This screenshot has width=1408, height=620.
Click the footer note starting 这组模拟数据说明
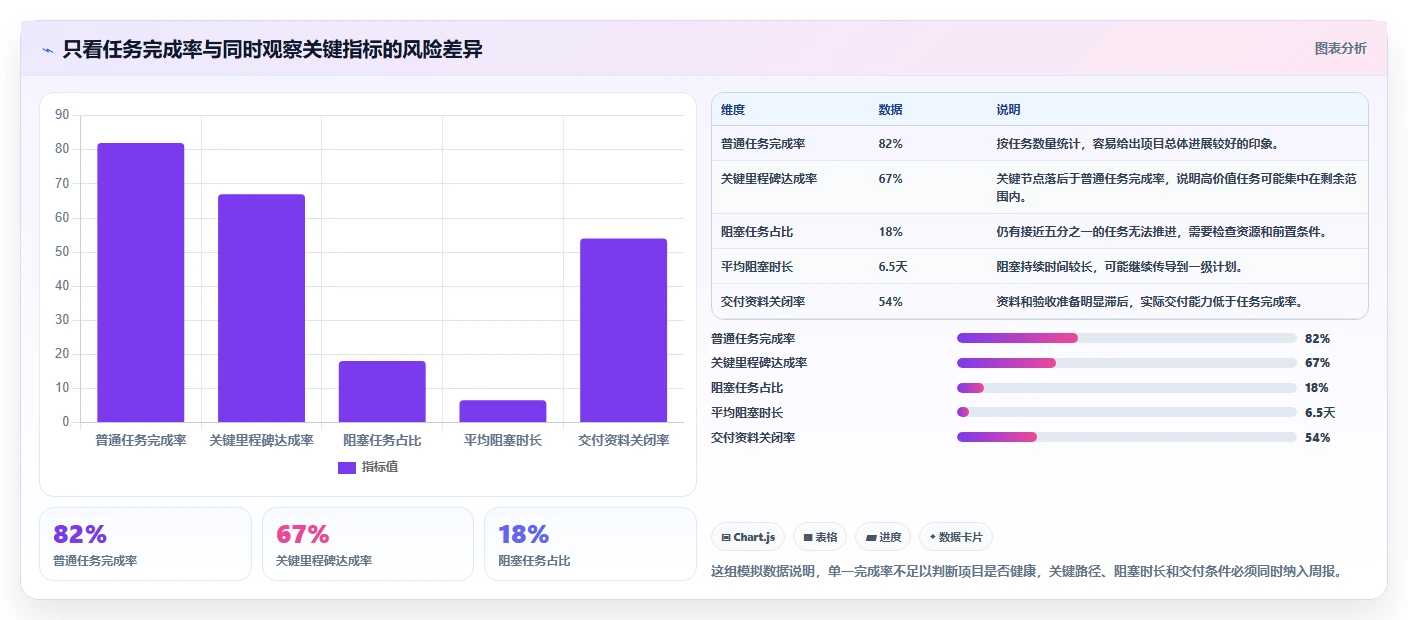click(x=1026, y=571)
